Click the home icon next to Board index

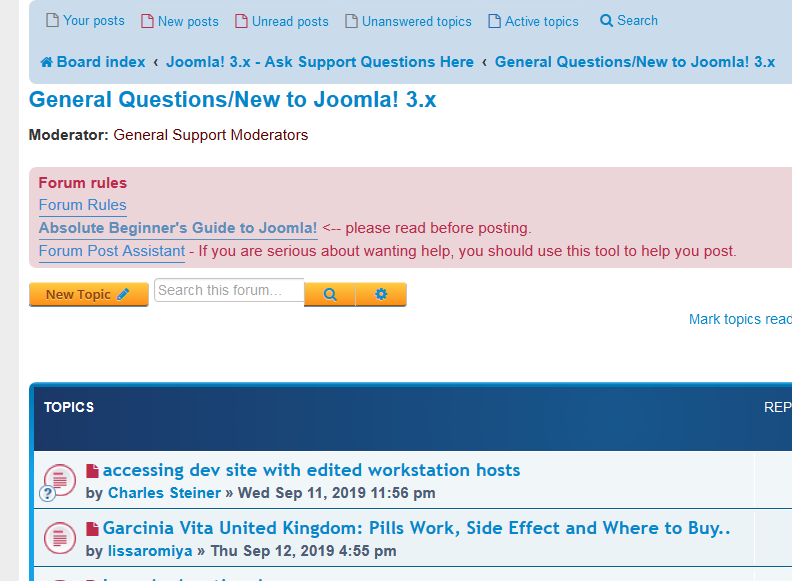[x=46, y=62]
